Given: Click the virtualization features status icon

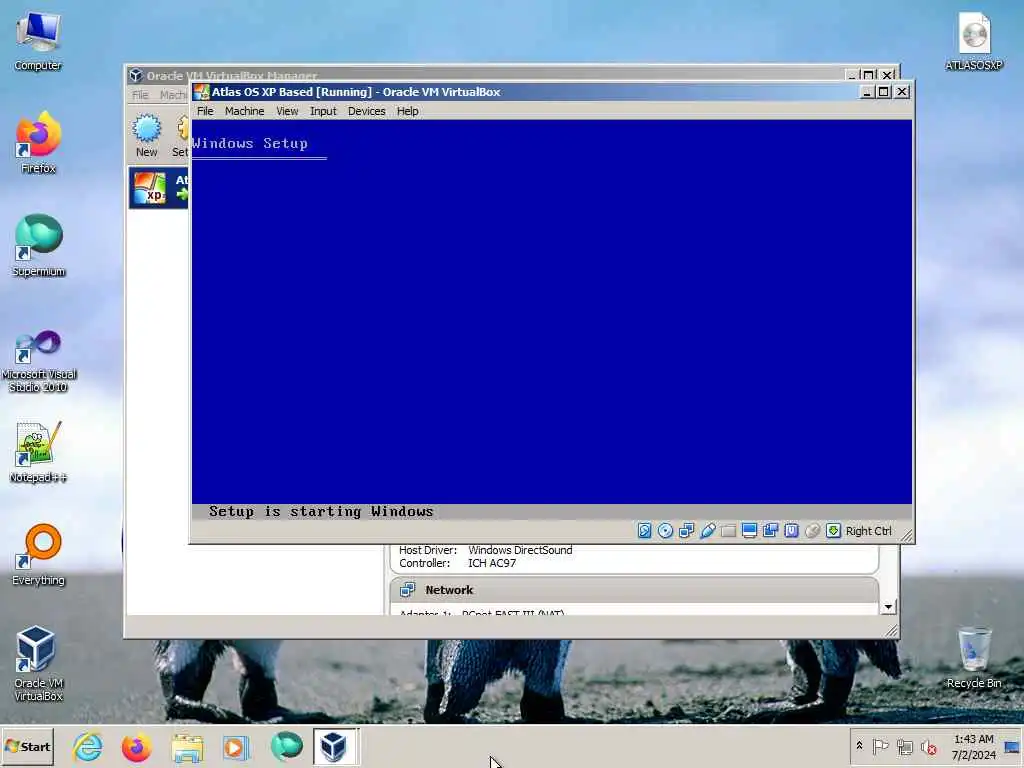Looking at the screenshot, I should click(x=791, y=531).
